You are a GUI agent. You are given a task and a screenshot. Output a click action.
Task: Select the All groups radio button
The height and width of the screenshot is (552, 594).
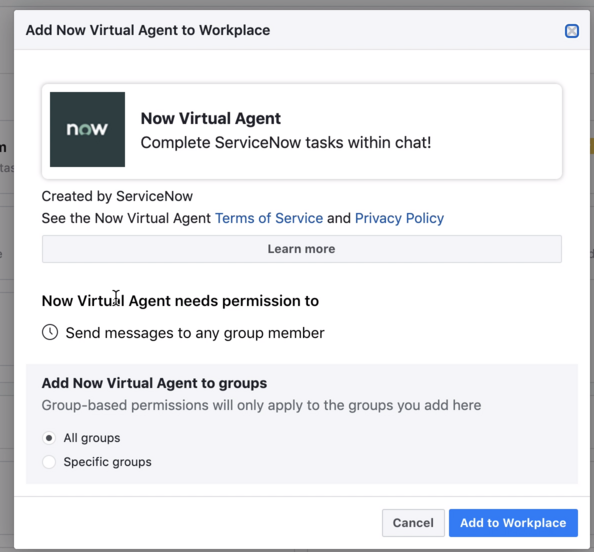tap(49, 438)
